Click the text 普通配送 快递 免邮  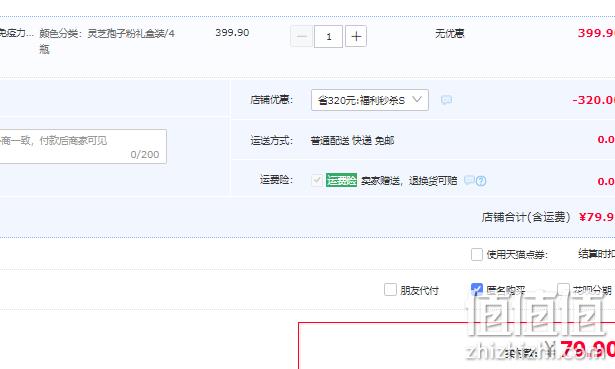click(352, 140)
